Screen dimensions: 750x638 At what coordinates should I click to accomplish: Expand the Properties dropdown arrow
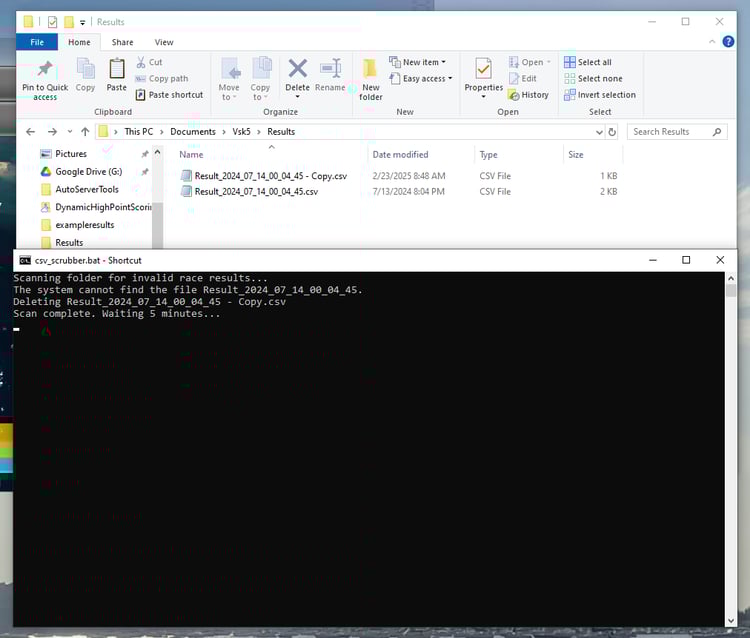click(x=484, y=97)
